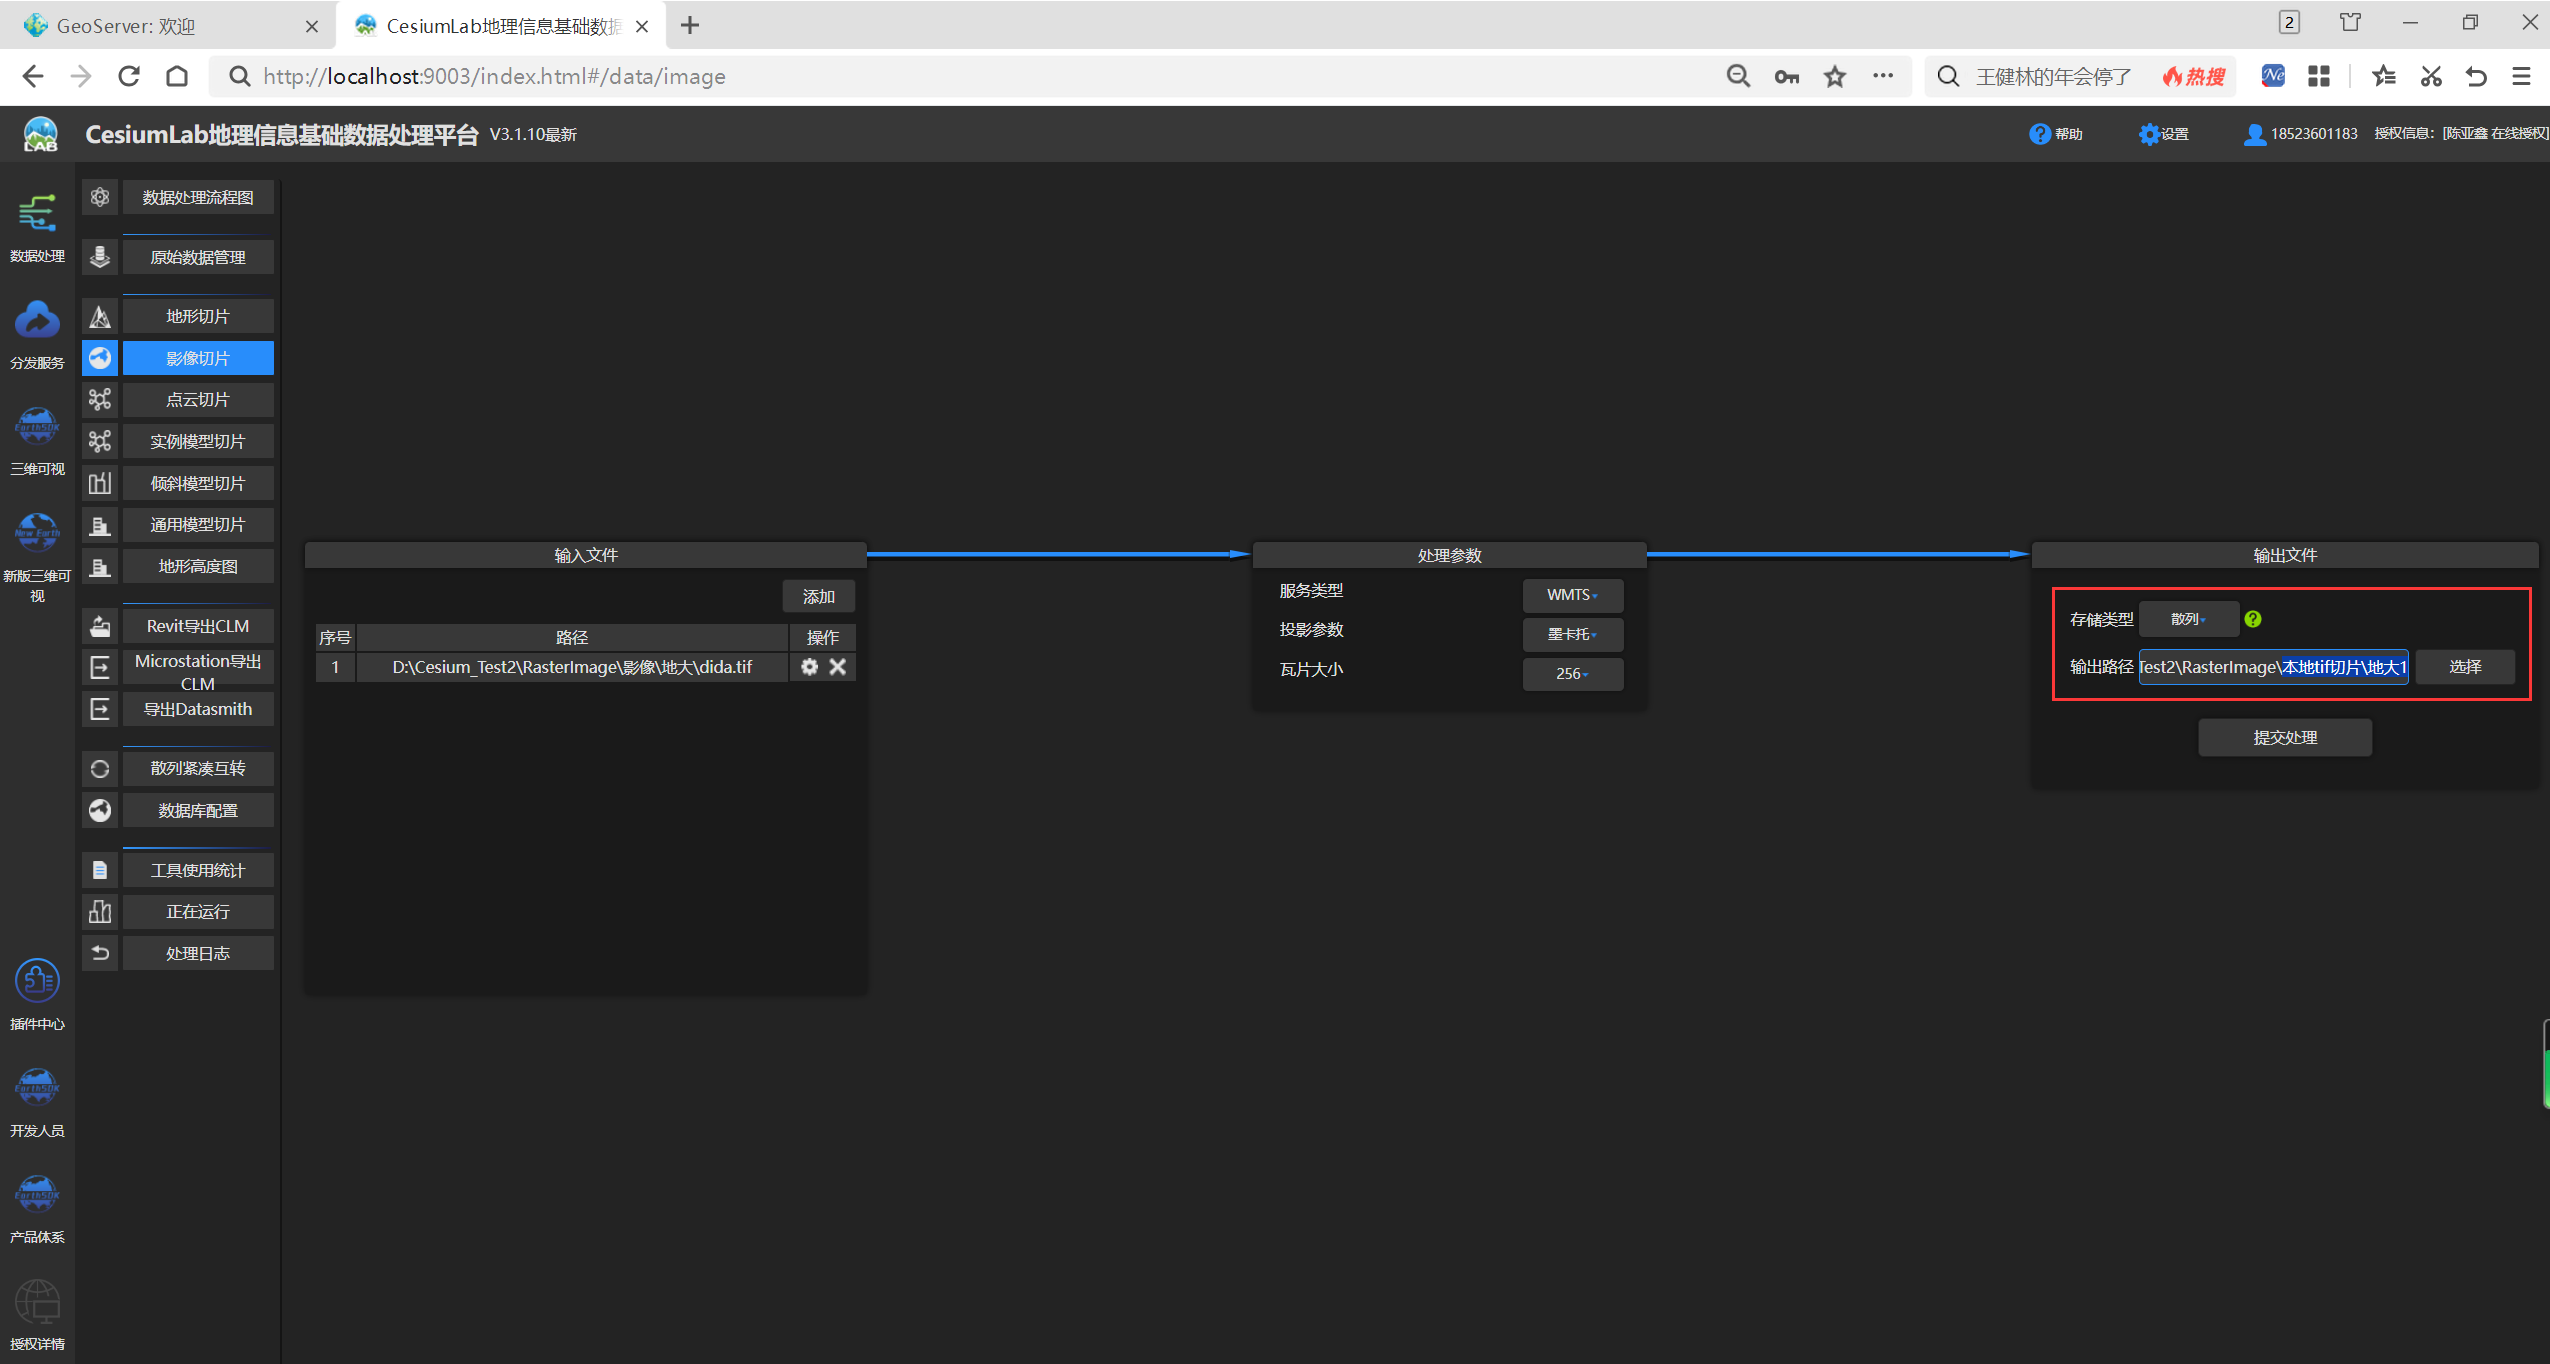Open the 设置 link in header

point(2164,134)
